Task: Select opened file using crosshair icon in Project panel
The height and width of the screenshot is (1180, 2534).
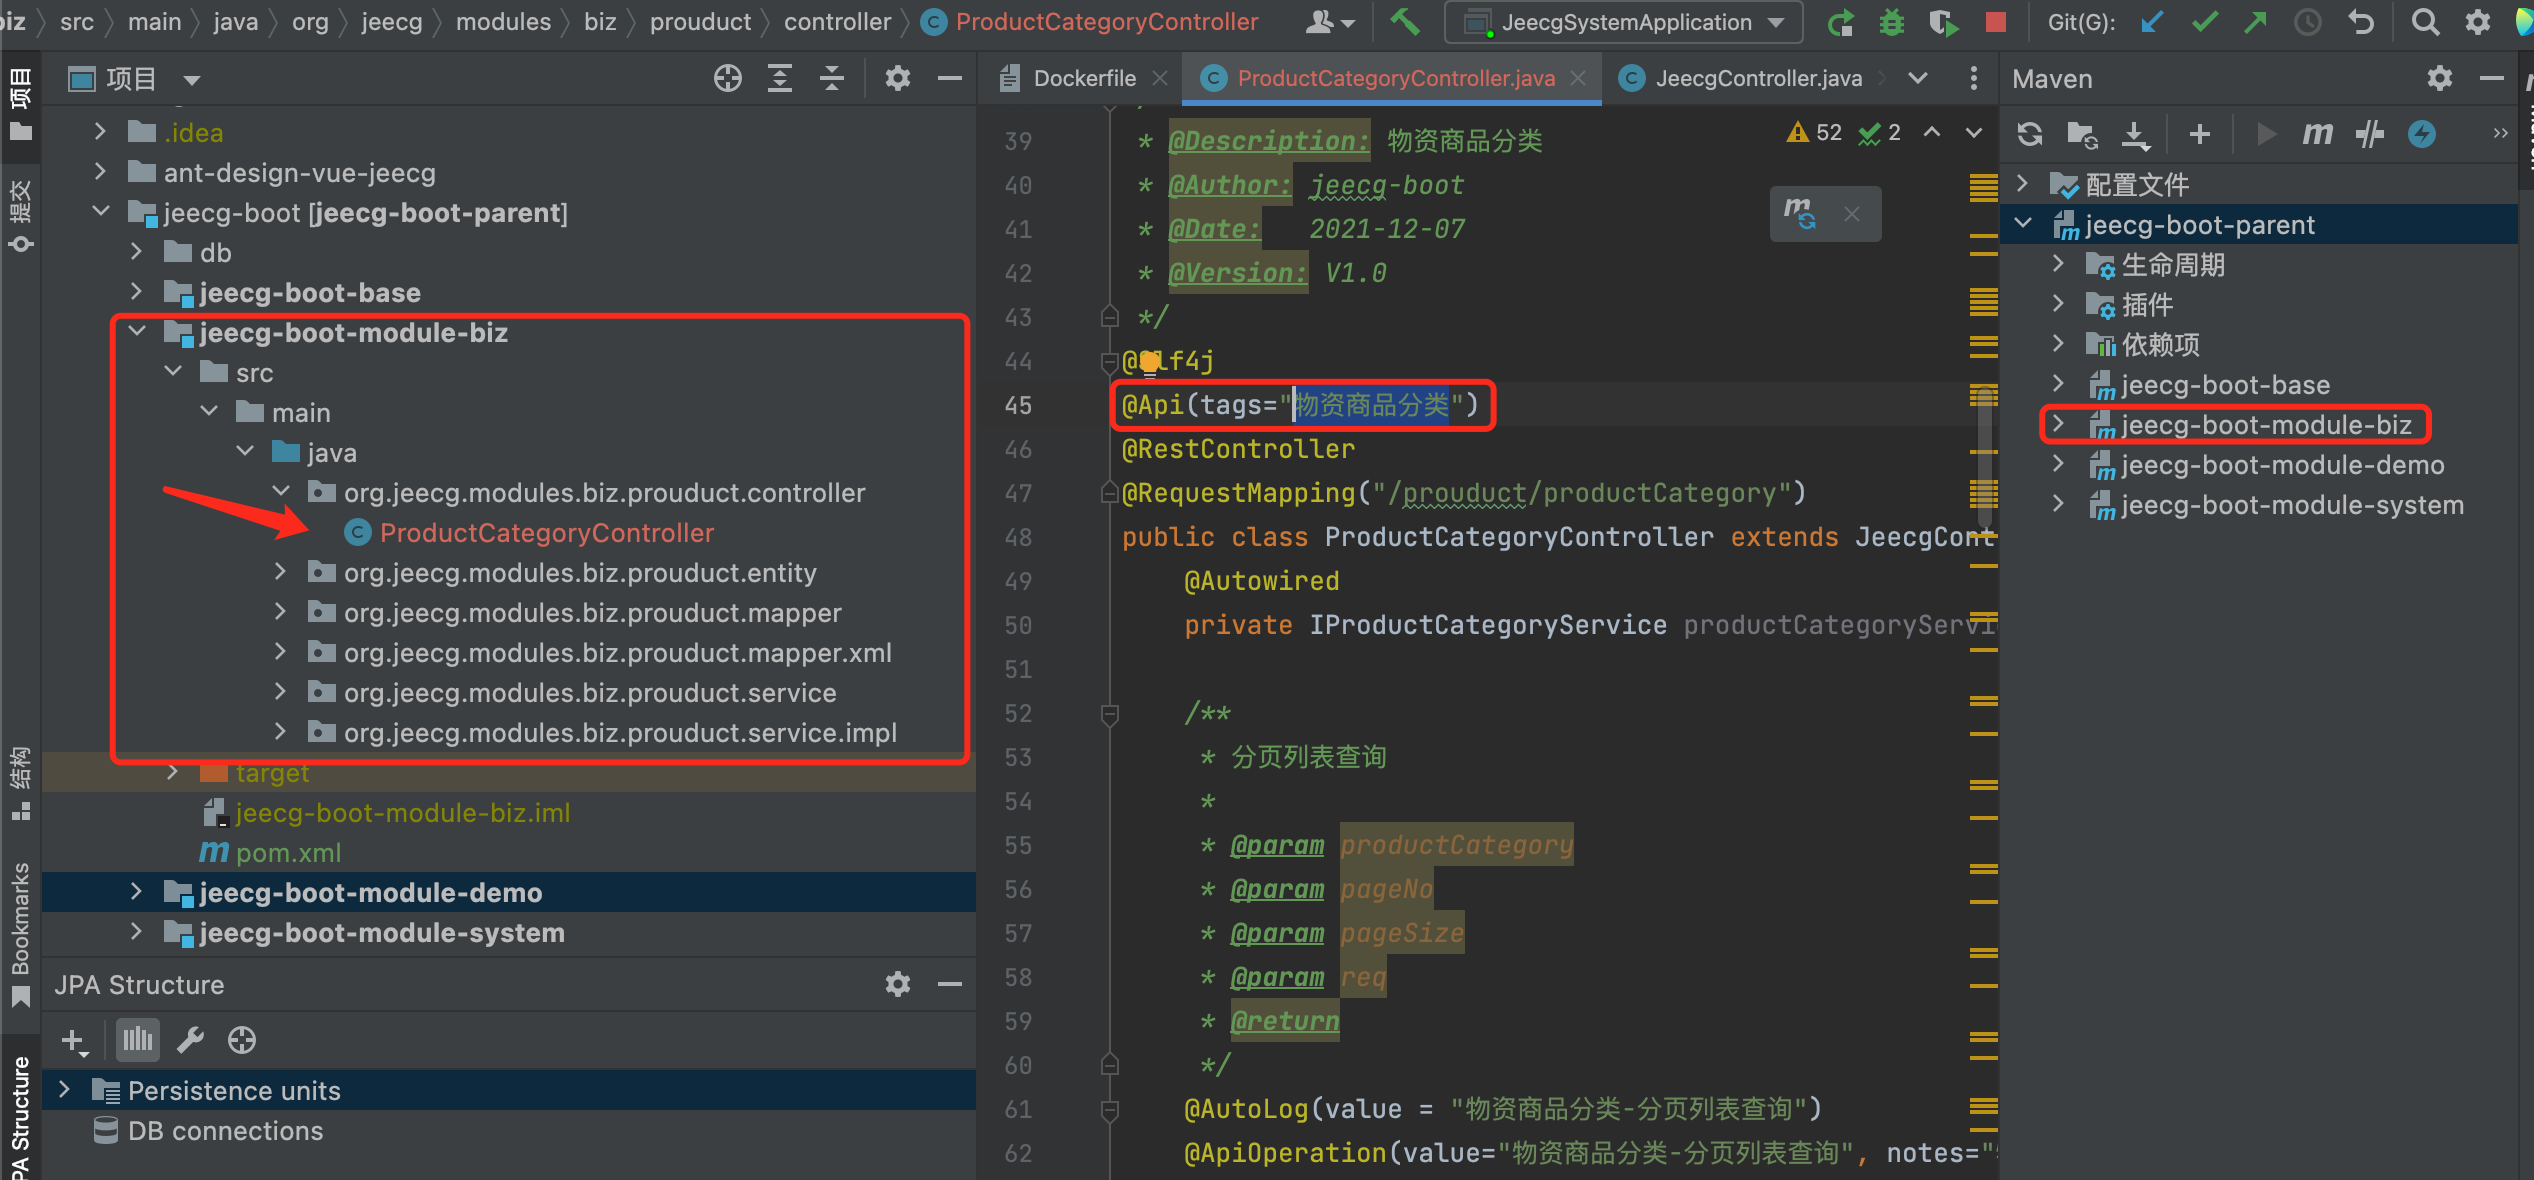Action: [728, 78]
